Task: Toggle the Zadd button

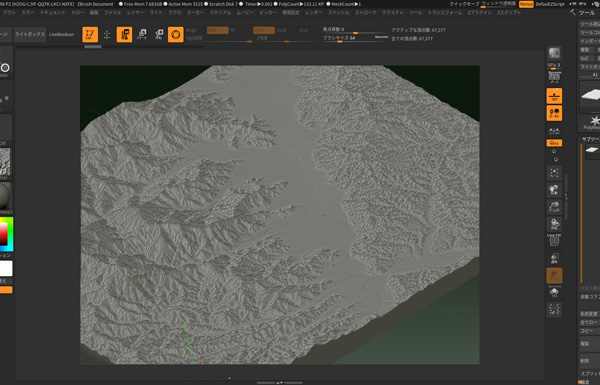Action: 264,30
